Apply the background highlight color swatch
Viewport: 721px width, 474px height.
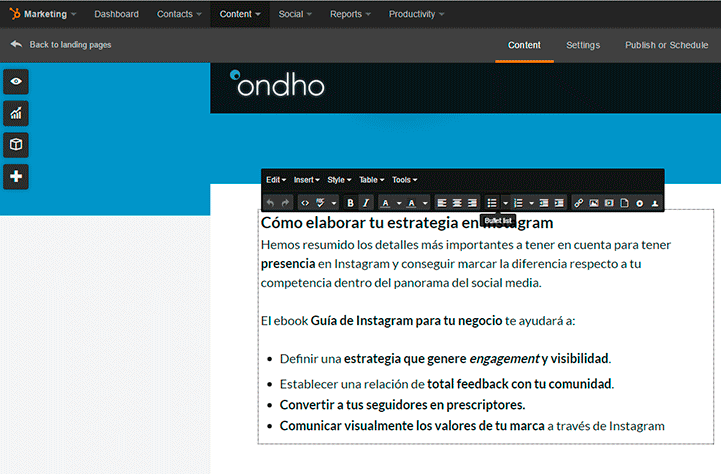pos(412,203)
